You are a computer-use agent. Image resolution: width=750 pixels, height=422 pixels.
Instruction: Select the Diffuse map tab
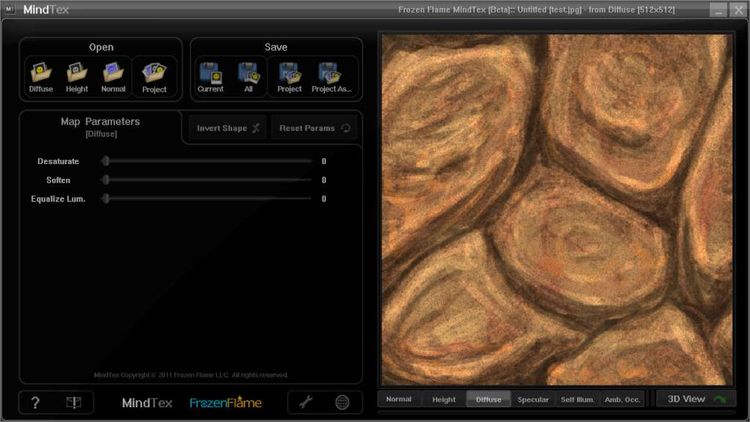[x=488, y=399]
